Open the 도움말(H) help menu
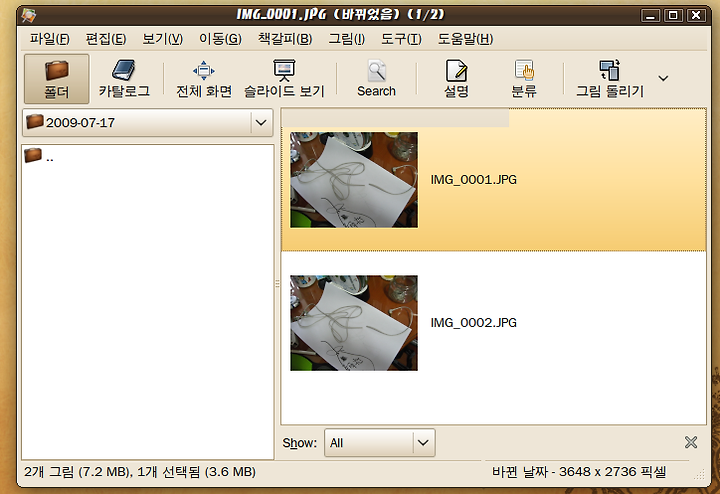The height and width of the screenshot is (494, 720). click(x=465, y=39)
